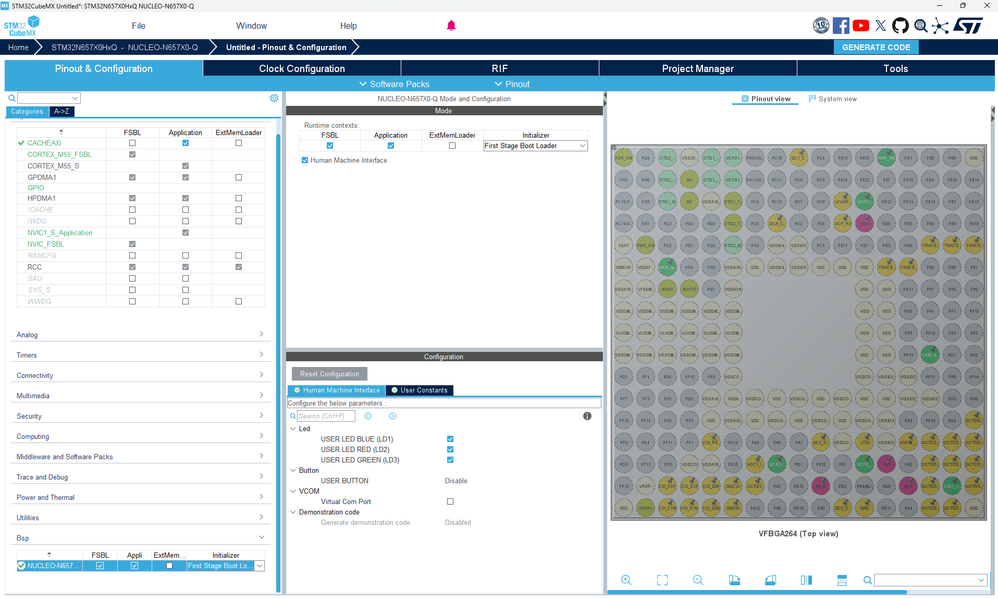
Task: Click the pin search magnifier icon
Action: pos(868,580)
